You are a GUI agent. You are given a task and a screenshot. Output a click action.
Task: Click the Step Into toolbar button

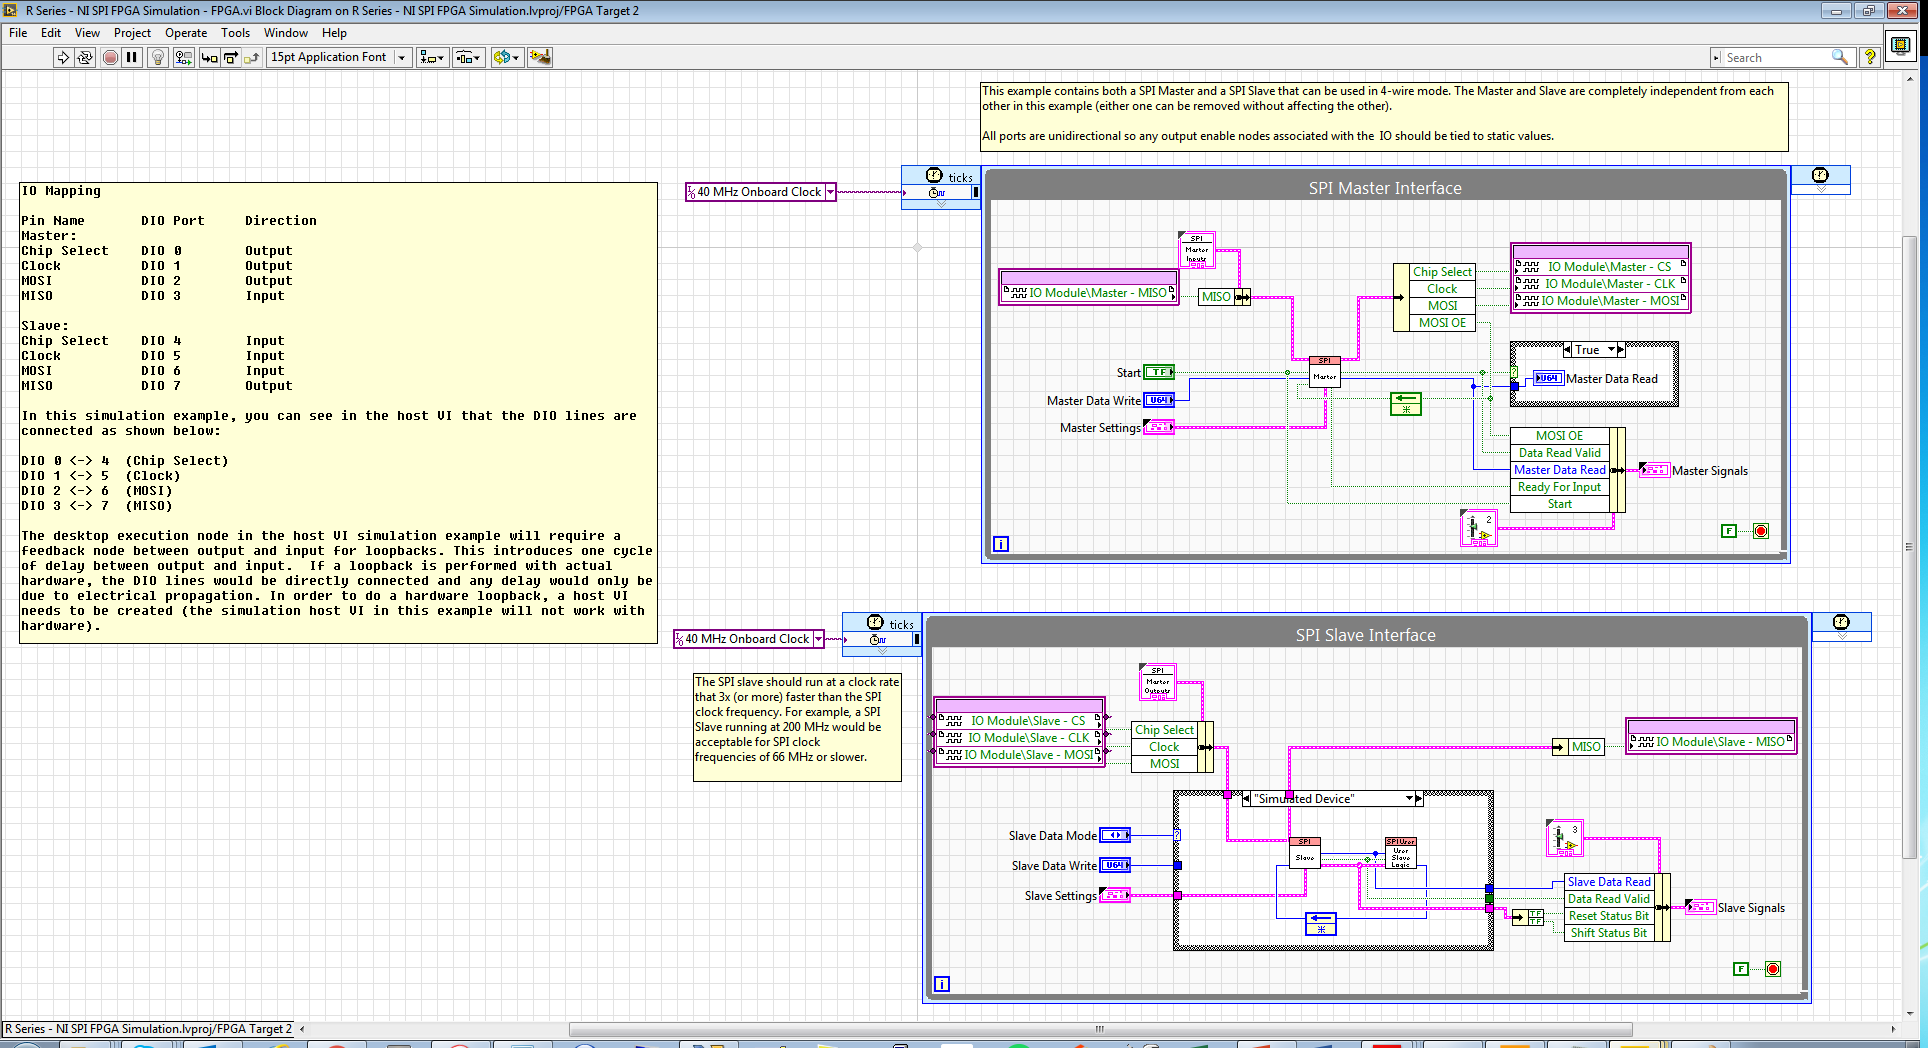click(x=209, y=57)
